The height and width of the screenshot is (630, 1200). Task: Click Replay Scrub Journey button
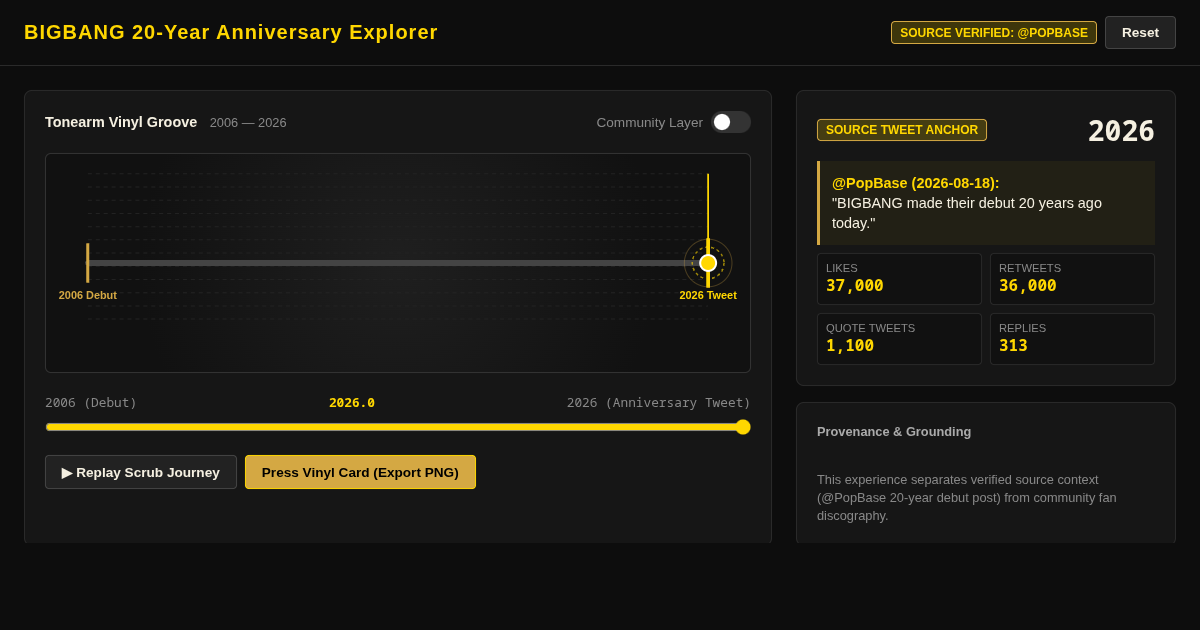(141, 472)
